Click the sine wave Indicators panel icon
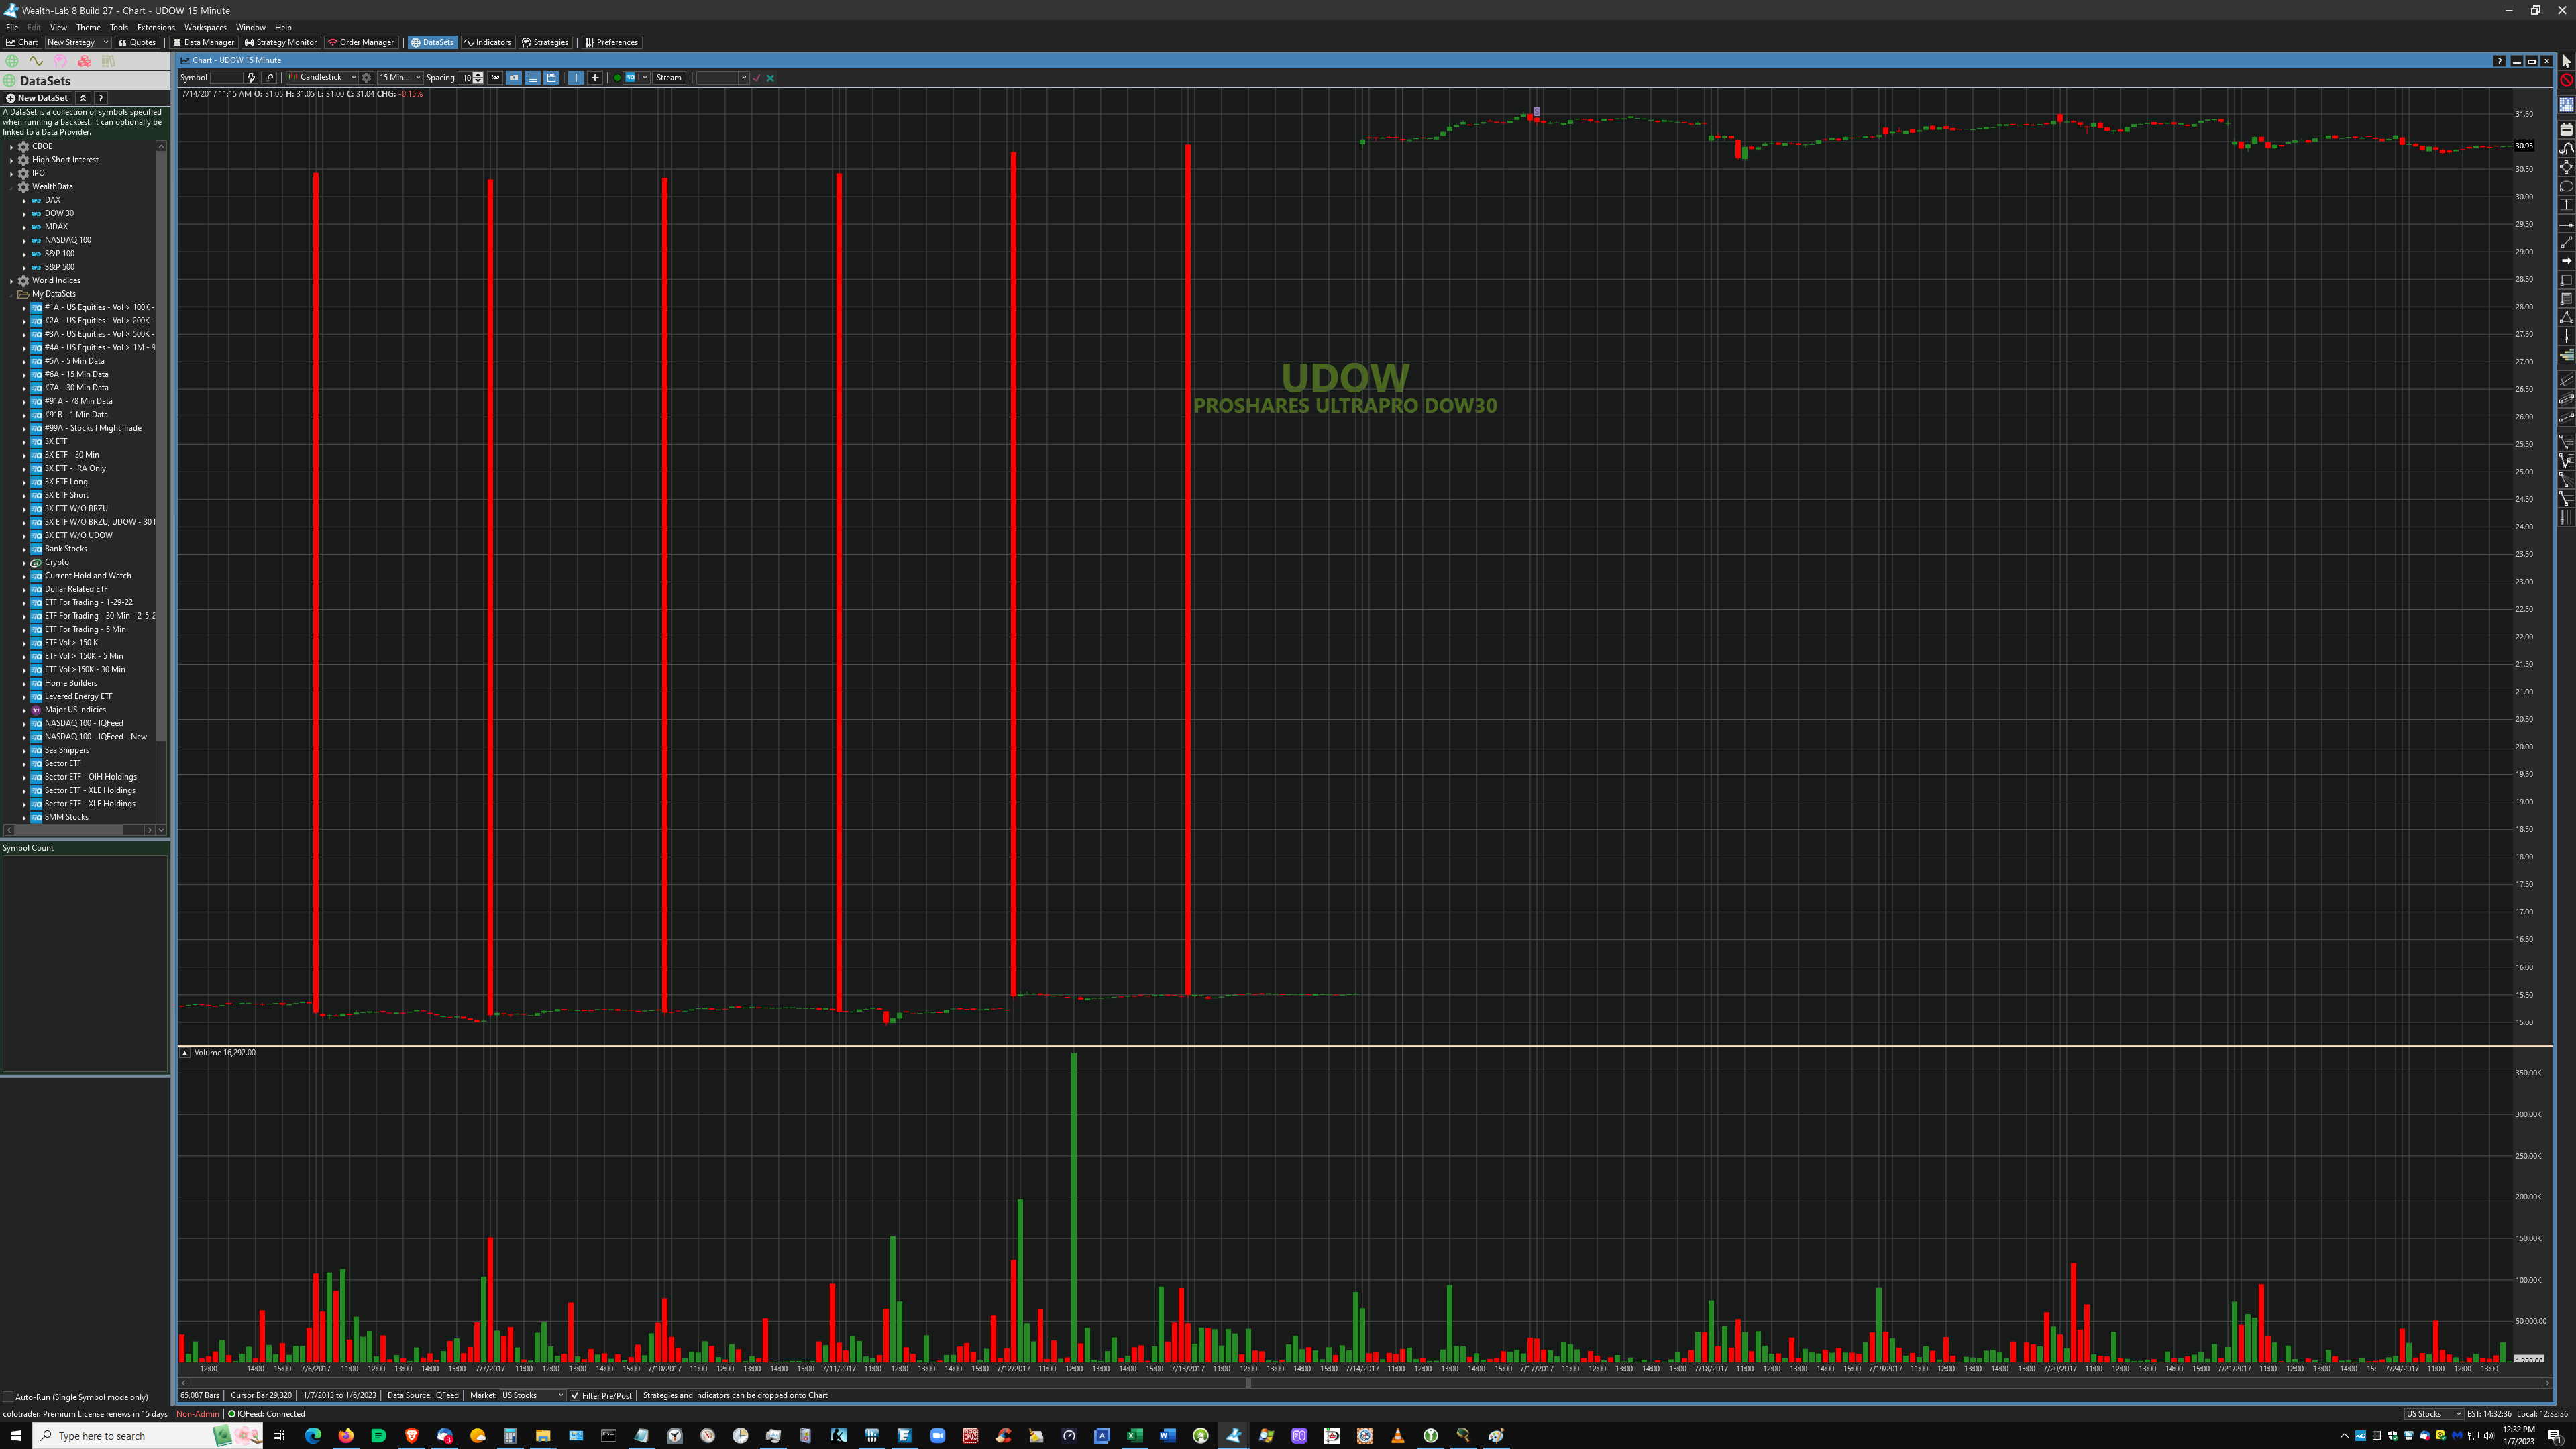This screenshot has height=1449, width=2576. tap(37, 61)
